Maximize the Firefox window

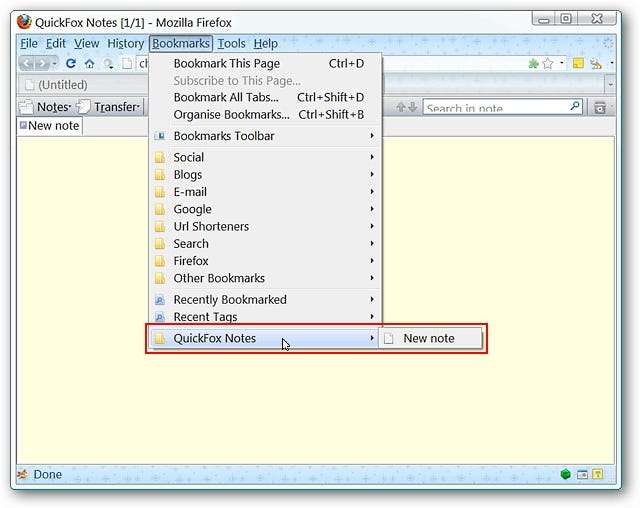click(566, 19)
